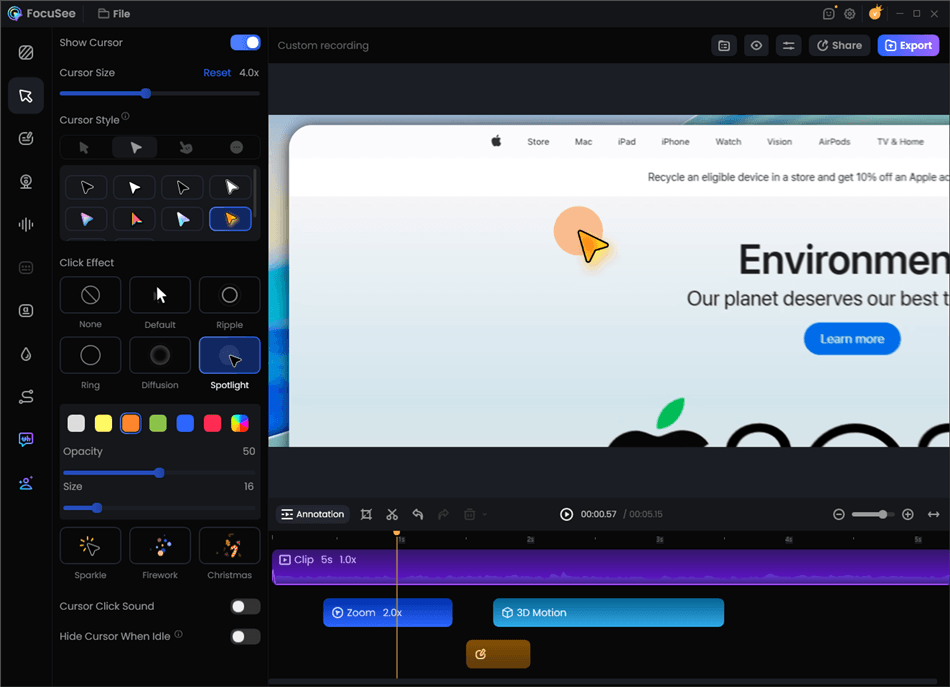This screenshot has width=950, height=687.
Task: Open the feedback icon in title bar
Action: (x=829, y=13)
